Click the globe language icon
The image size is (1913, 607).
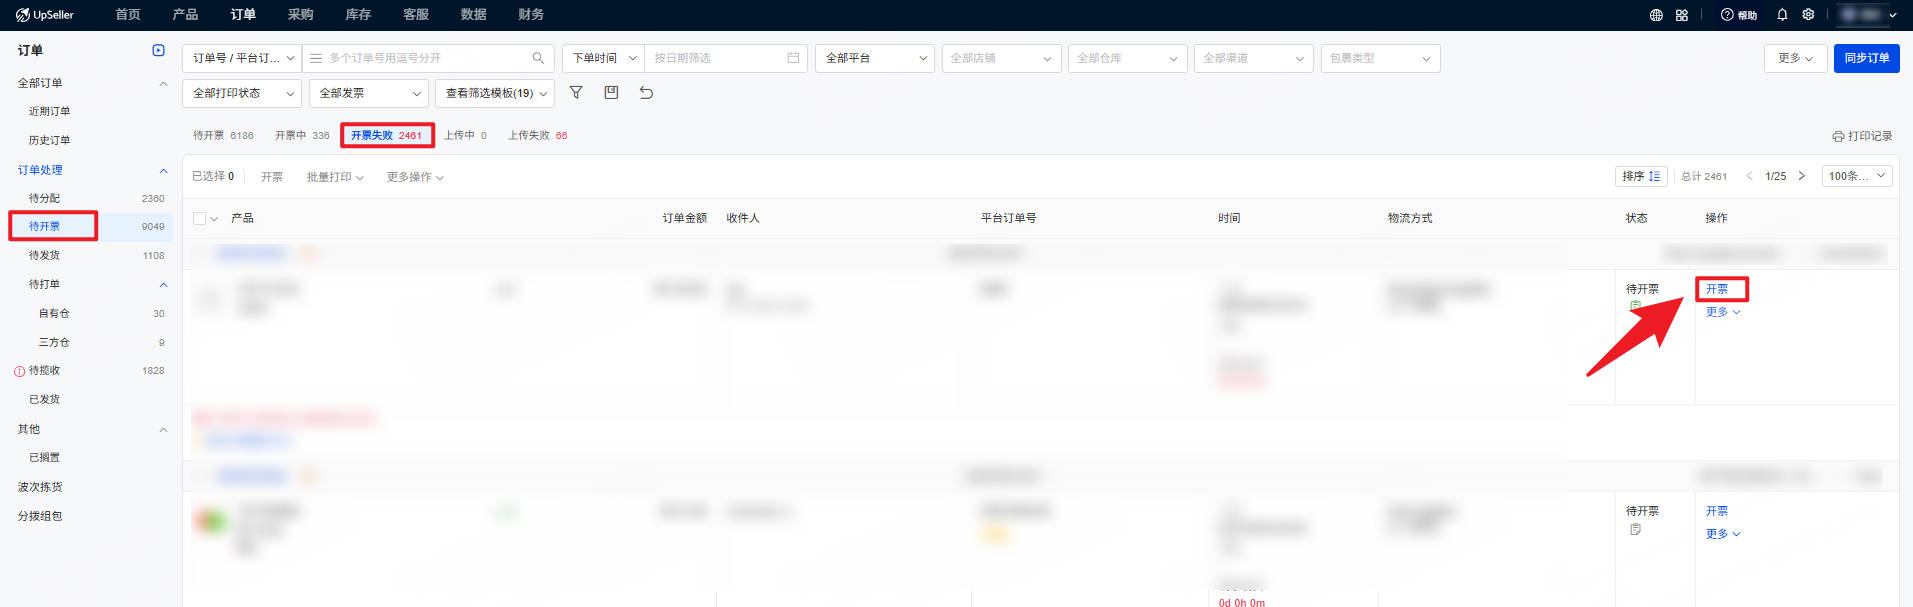point(1656,15)
